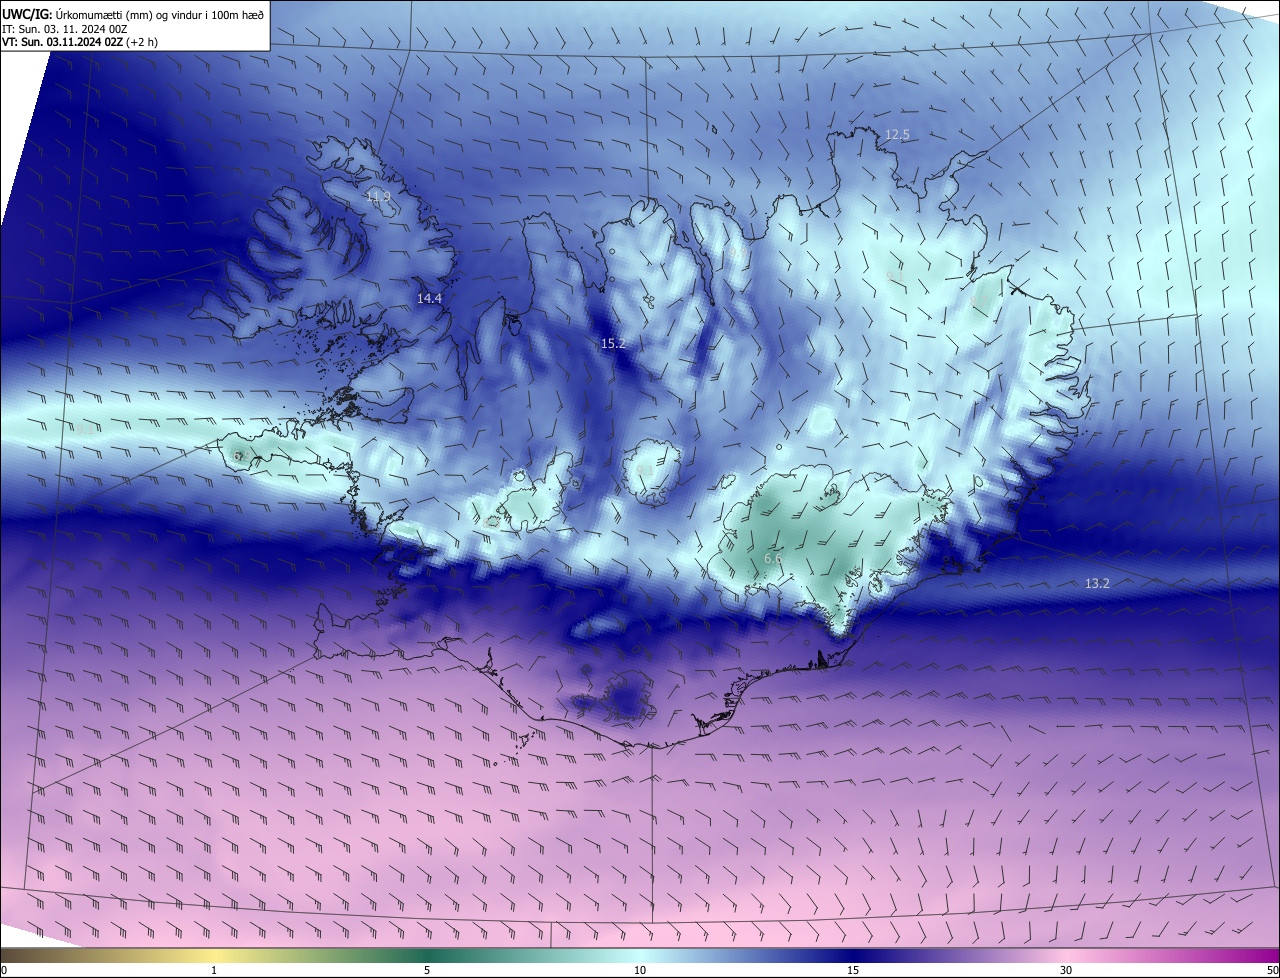Click the 13.2 value on the map
1280x978 pixels.
pos(1097,583)
